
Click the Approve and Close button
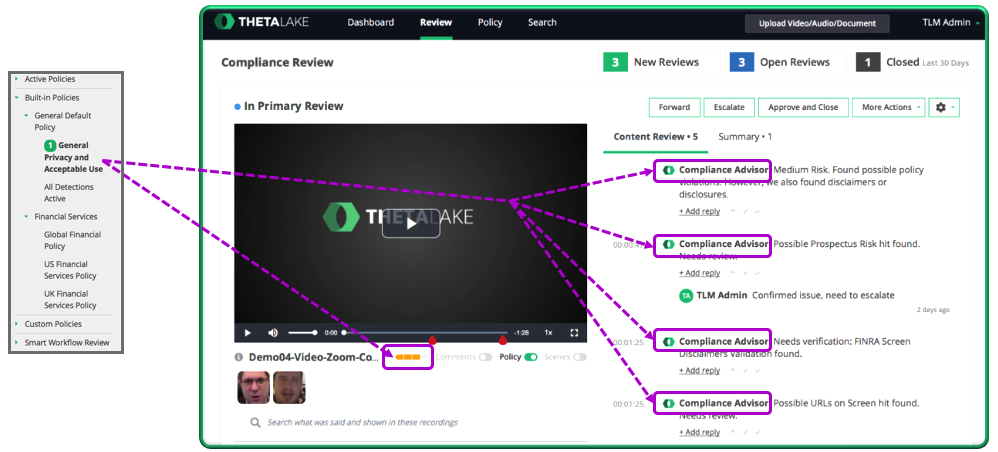click(x=803, y=108)
